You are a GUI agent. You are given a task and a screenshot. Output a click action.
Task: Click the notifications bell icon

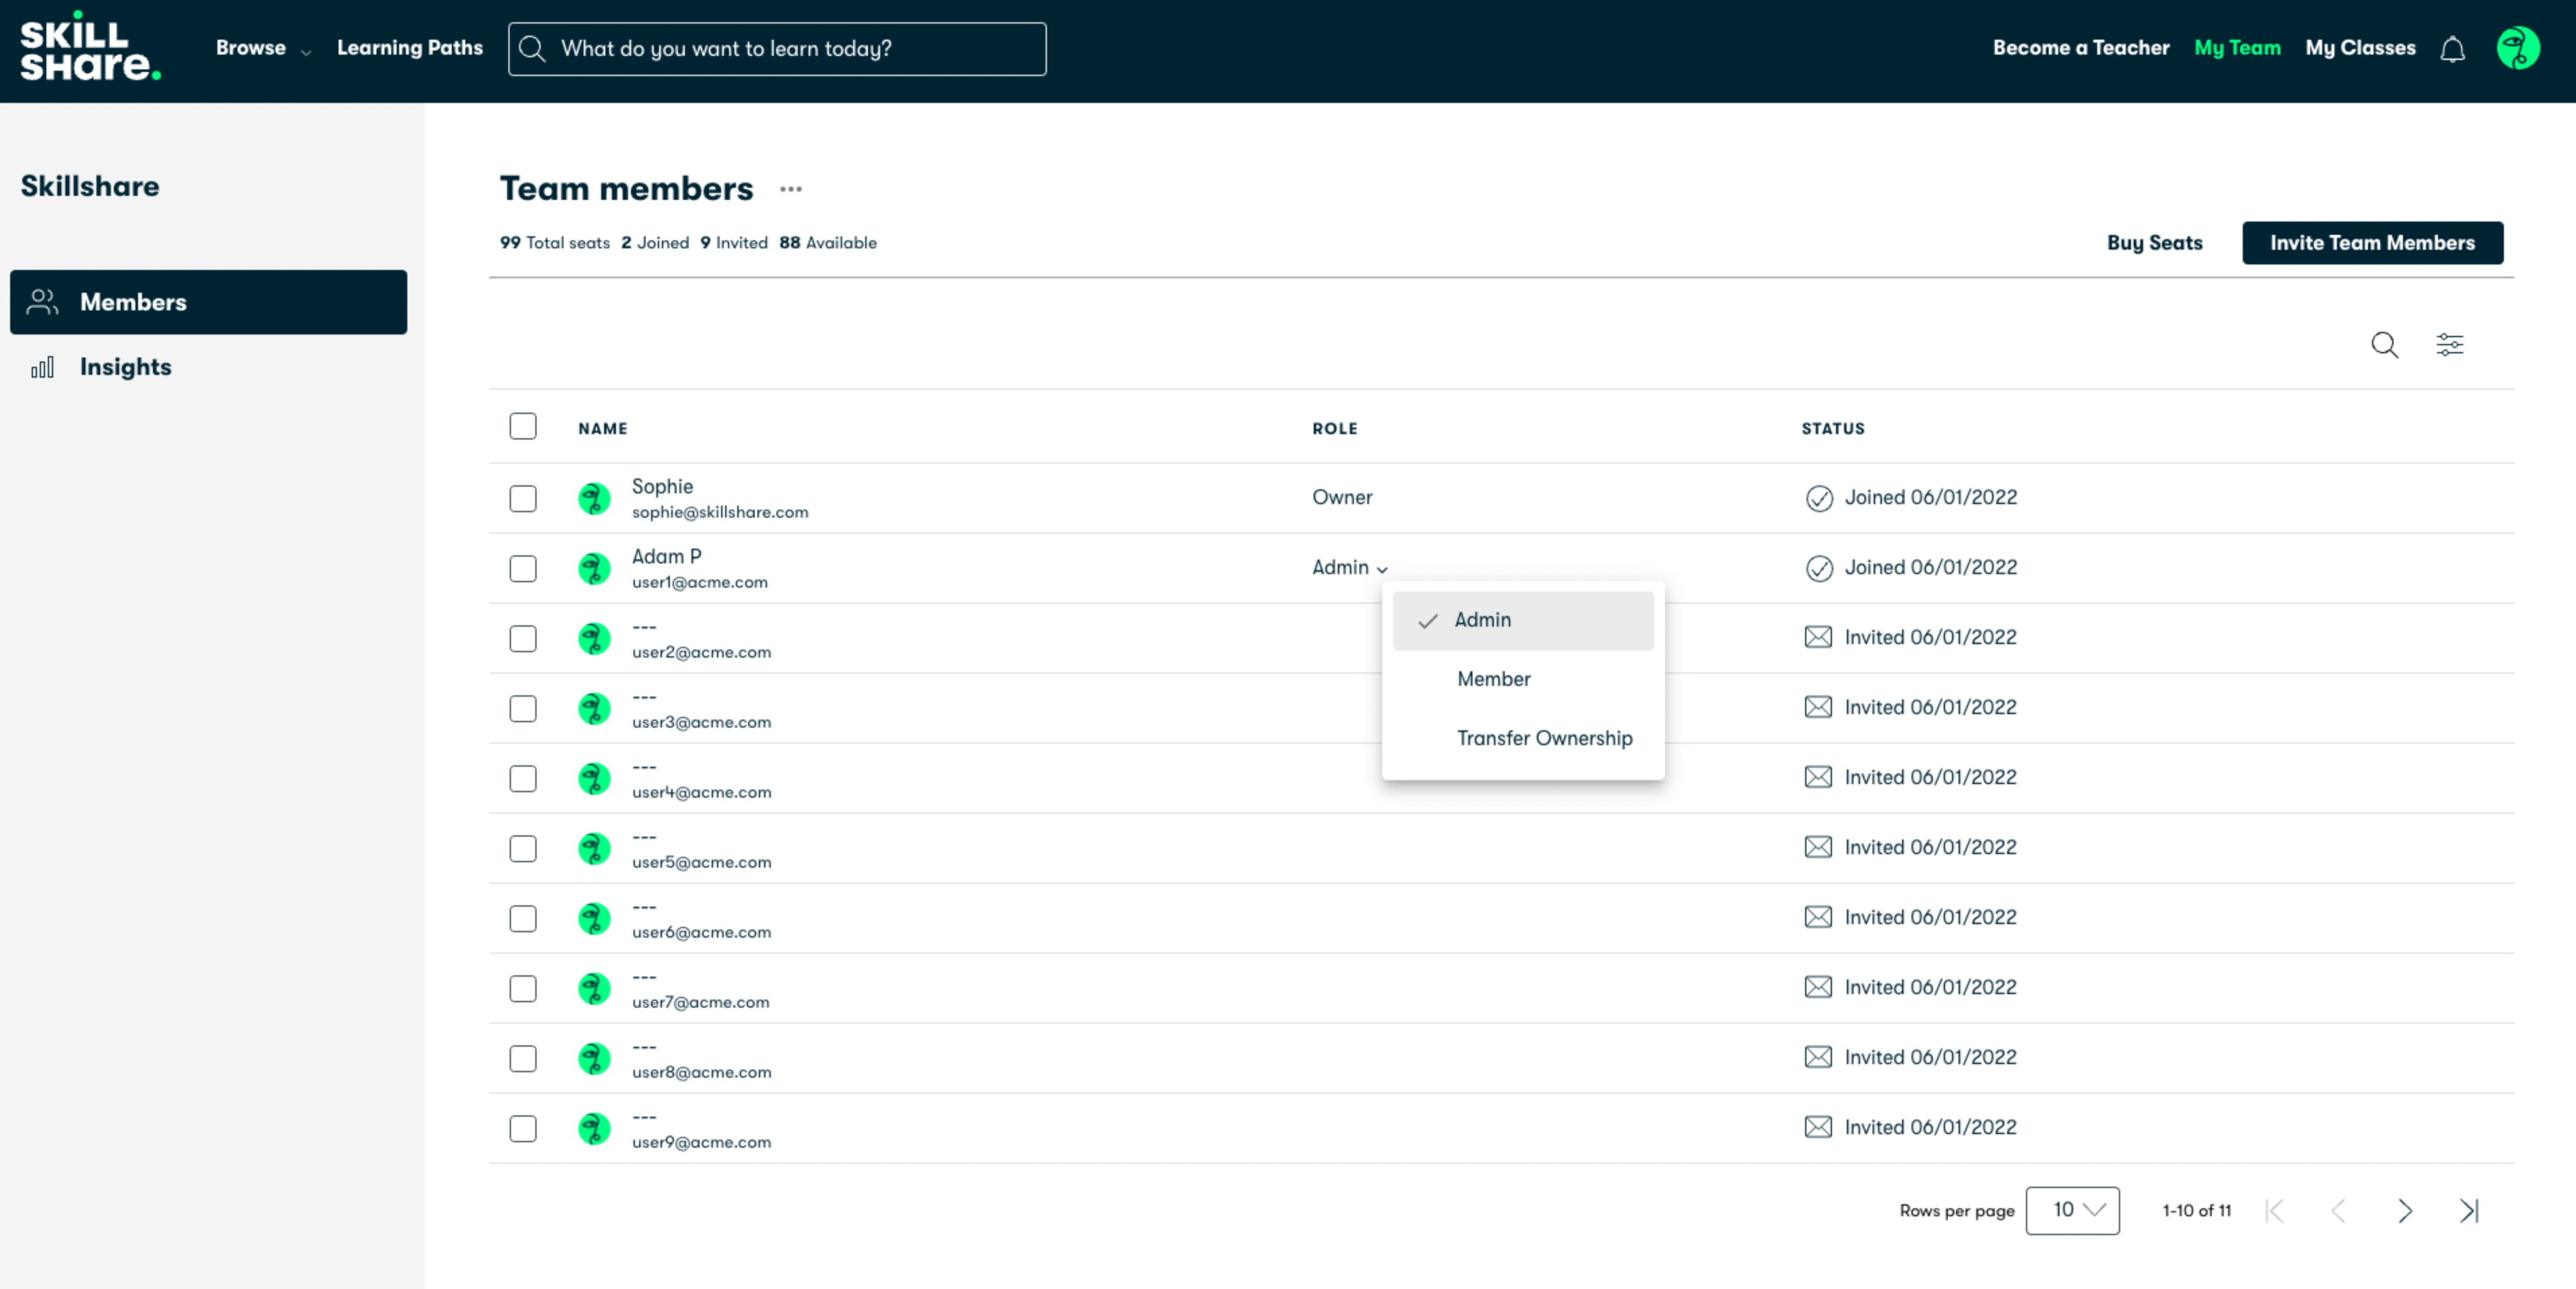coord(2453,48)
